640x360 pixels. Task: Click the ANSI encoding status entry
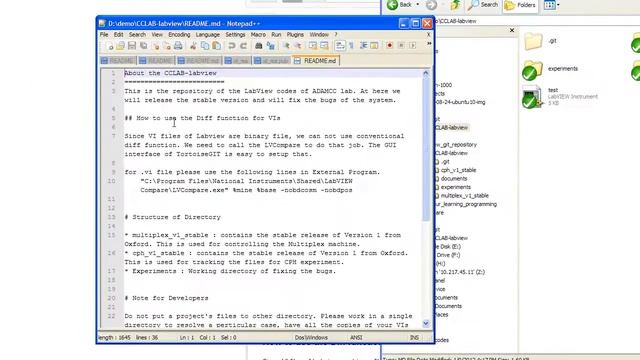356,338
